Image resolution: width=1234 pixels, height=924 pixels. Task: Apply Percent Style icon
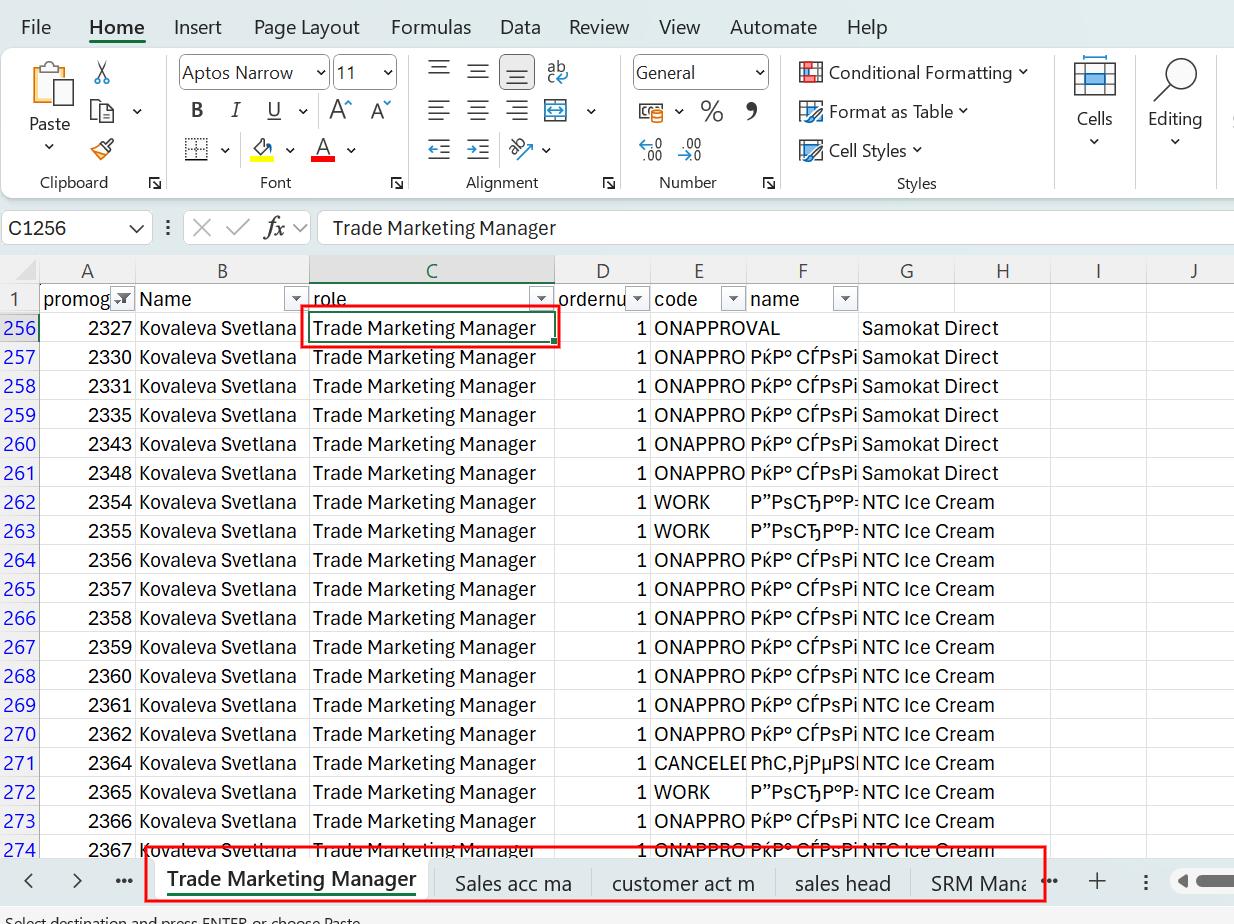coord(712,111)
